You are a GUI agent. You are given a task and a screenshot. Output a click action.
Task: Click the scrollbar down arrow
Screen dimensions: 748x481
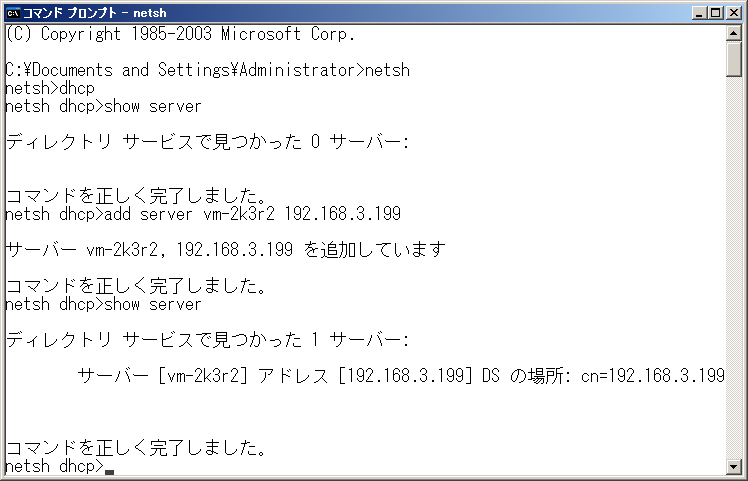pos(734,466)
